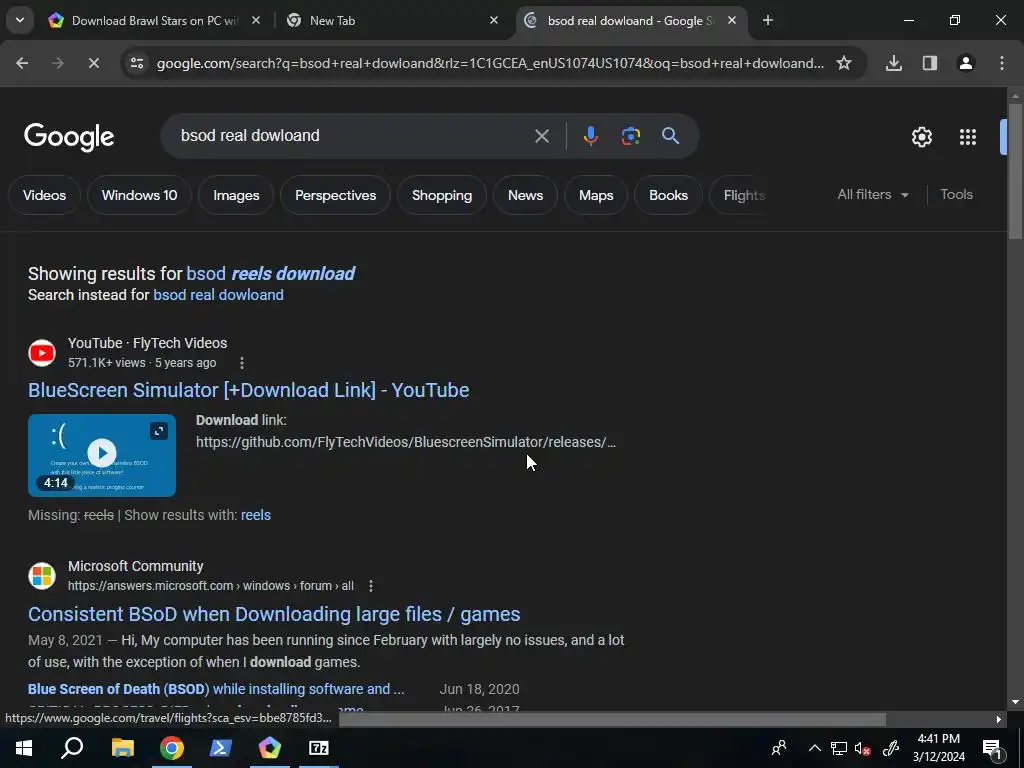Open the taskbar clock and date
The width and height of the screenshot is (1024, 768).
pos(938,748)
